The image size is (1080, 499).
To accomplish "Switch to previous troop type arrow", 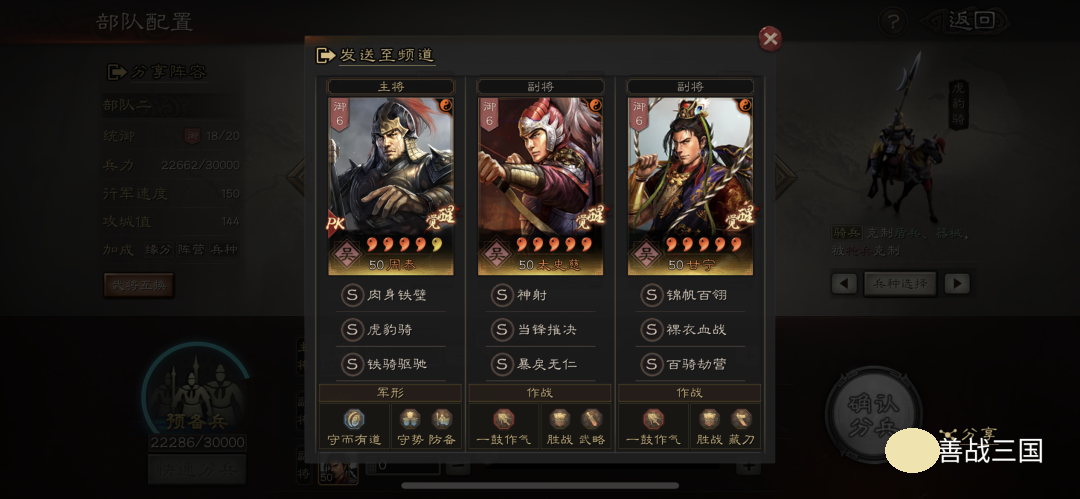I will tap(844, 283).
